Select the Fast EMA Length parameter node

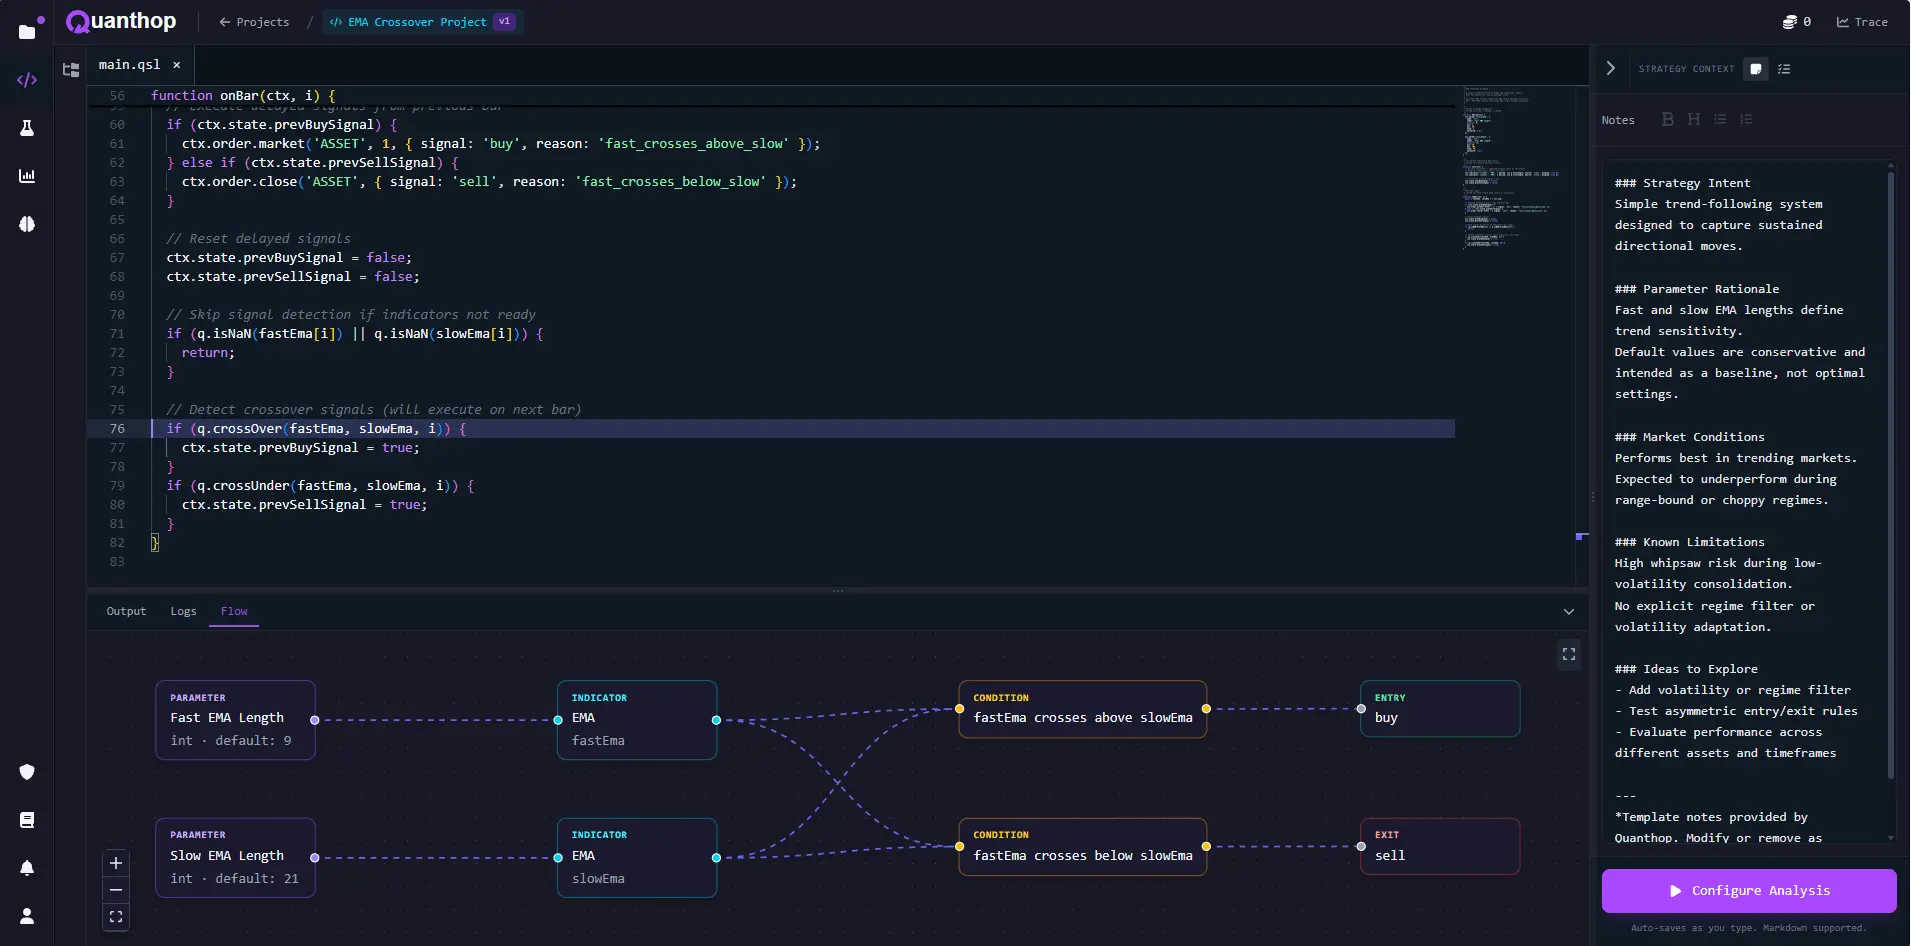[235, 720]
